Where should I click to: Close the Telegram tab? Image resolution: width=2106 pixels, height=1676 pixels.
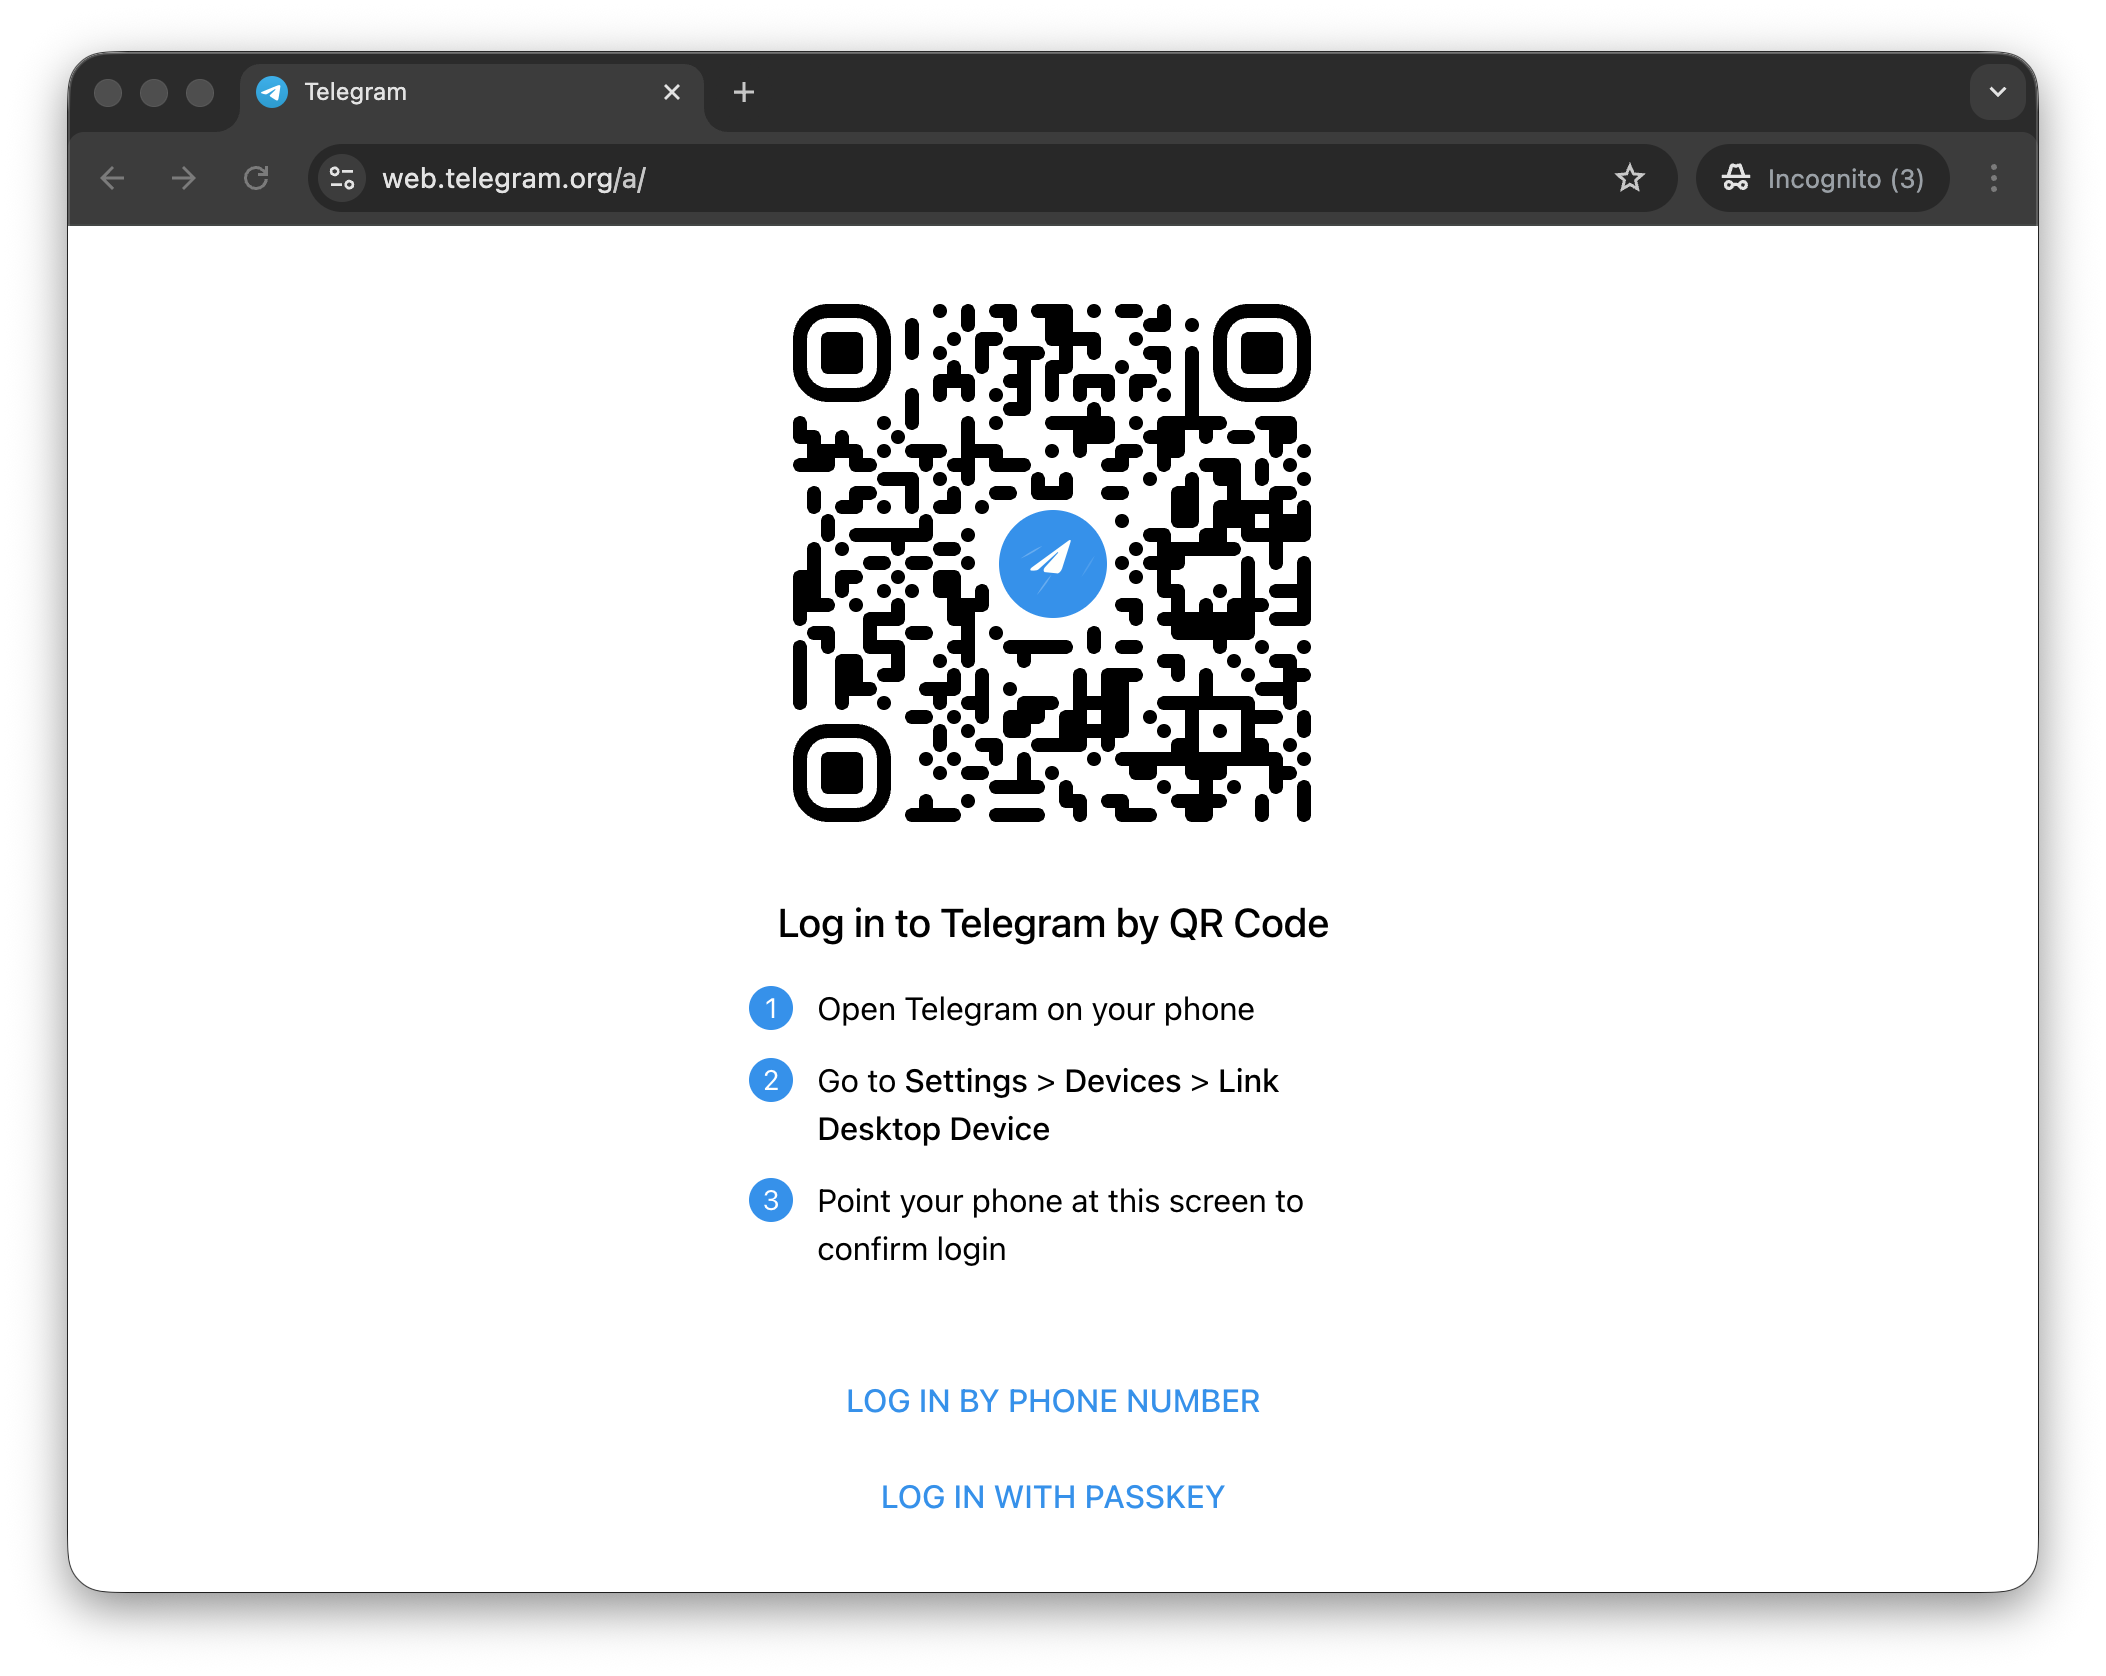click(672, 92)
